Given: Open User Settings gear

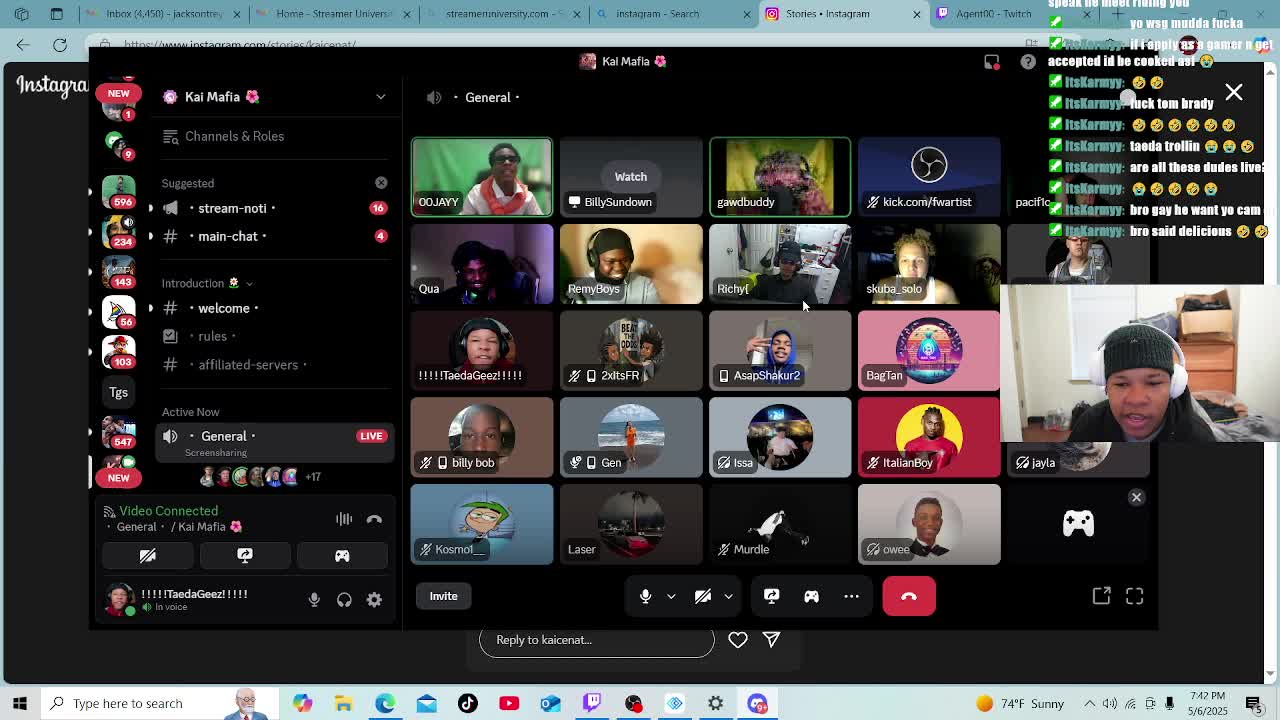Looking at the screenshot, I should pos(374,600).
